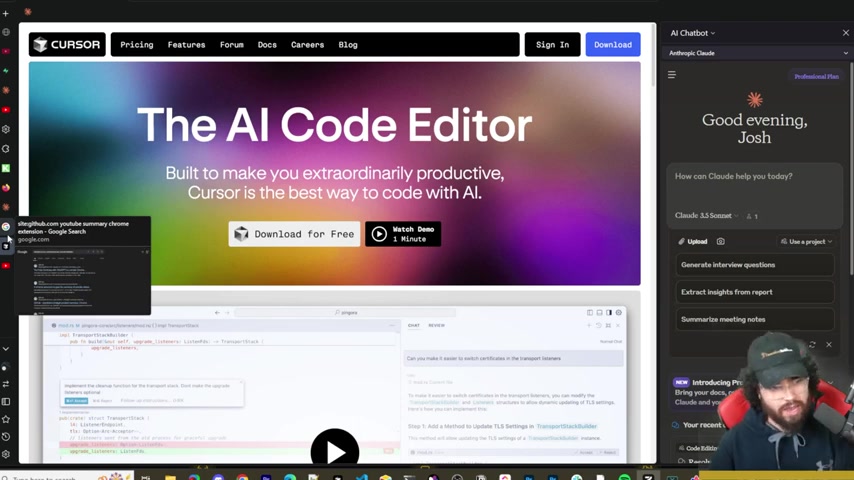
Task: Open the Claude hamburger menu
Action: (672, 75)
